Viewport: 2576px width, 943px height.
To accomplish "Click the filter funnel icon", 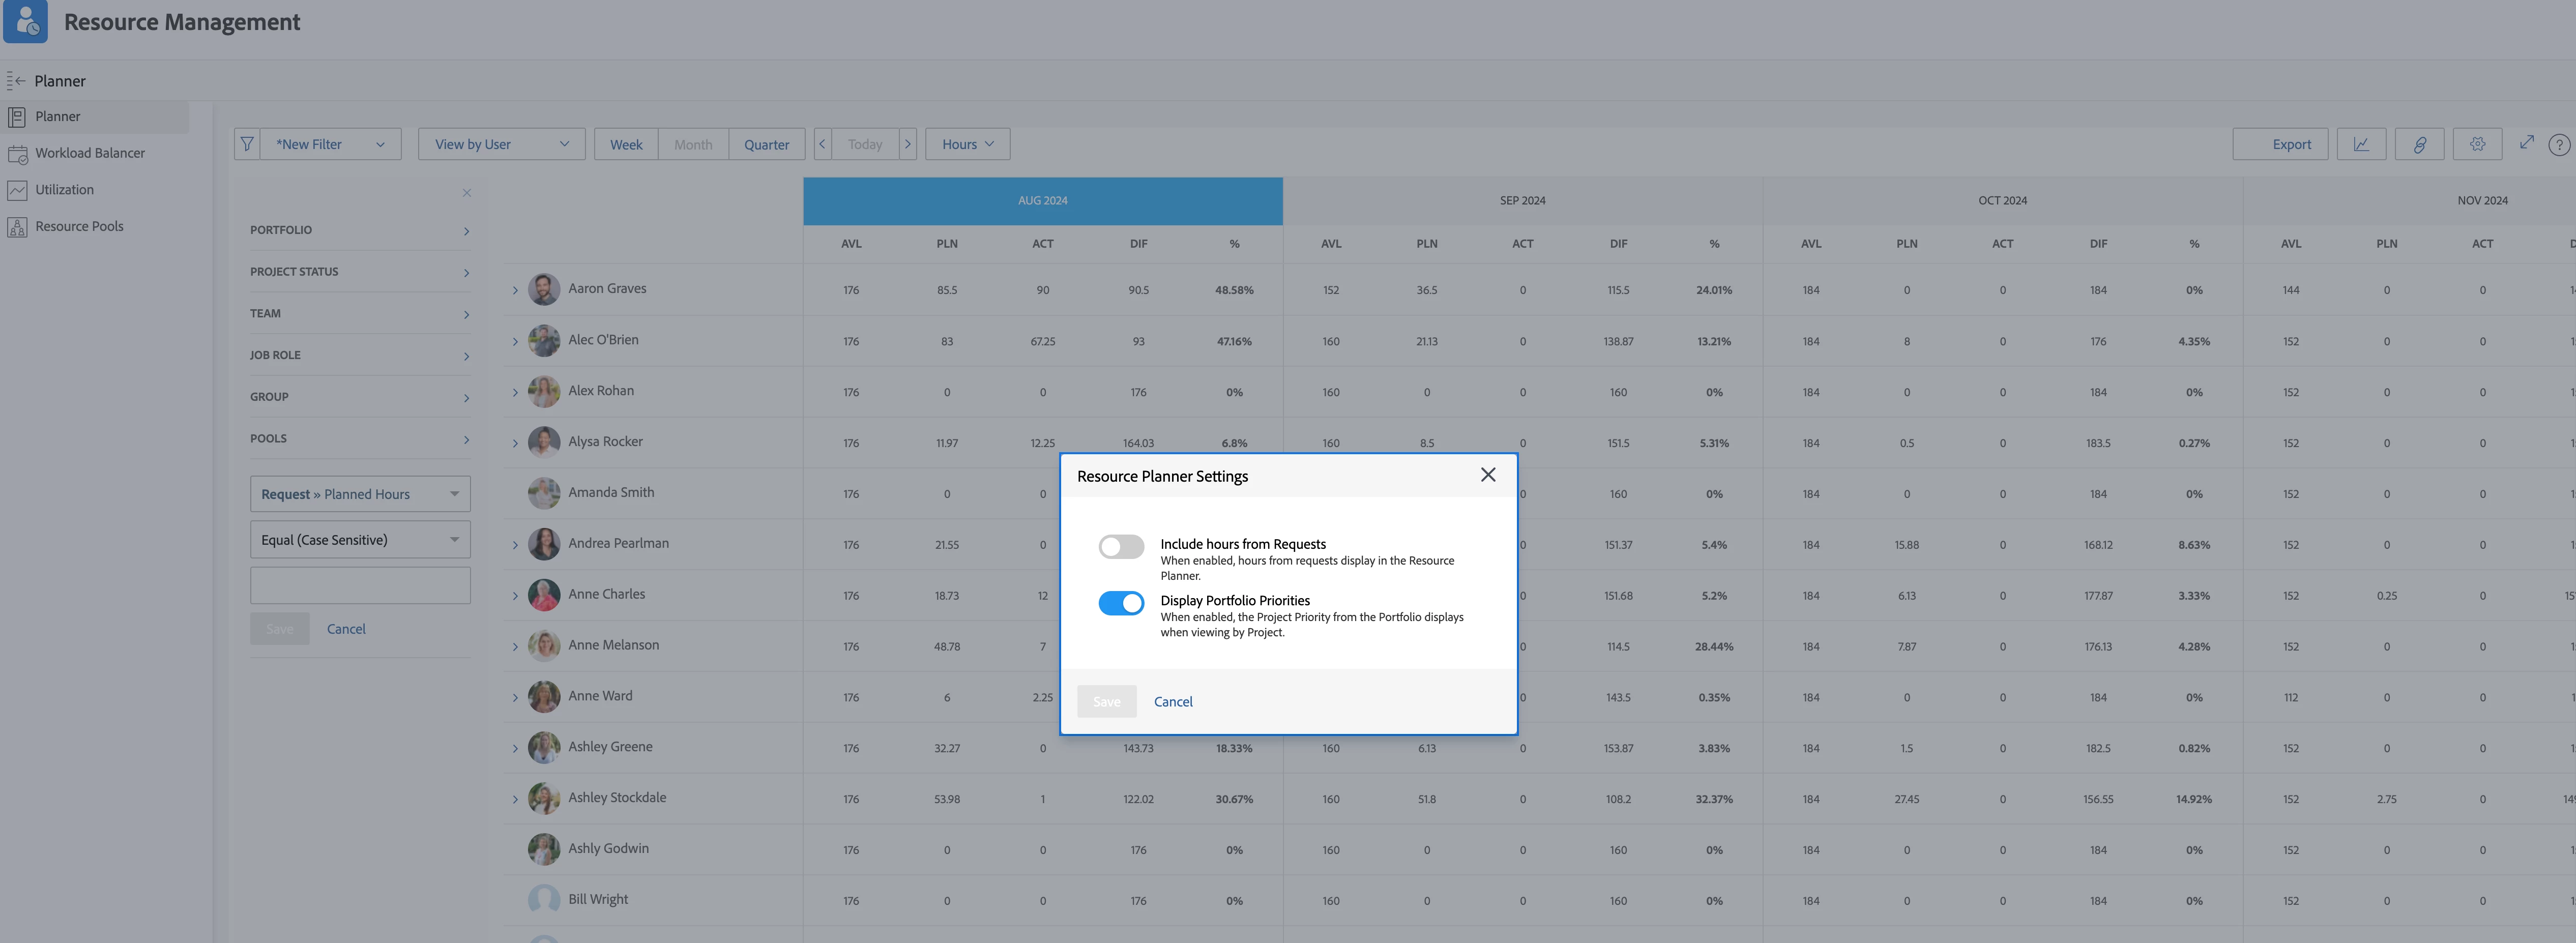I will [247, 144].
